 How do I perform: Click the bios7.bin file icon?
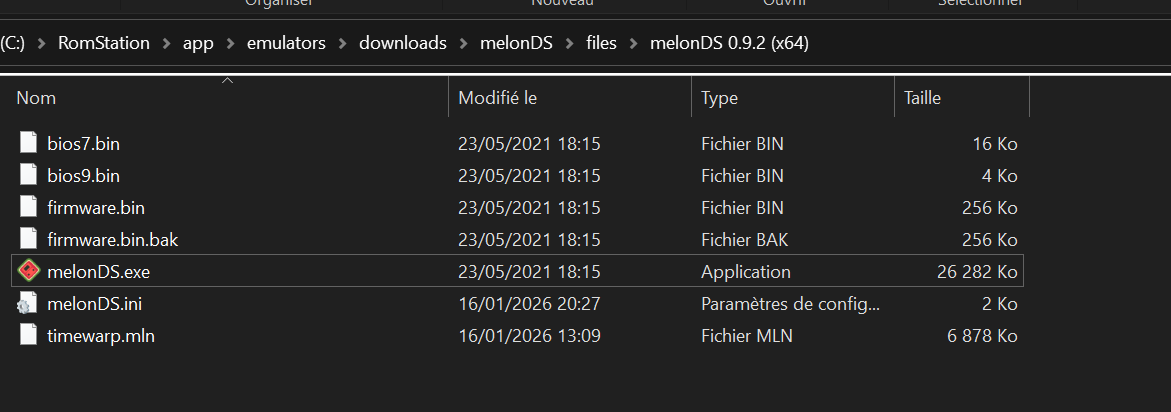point(28,143)
